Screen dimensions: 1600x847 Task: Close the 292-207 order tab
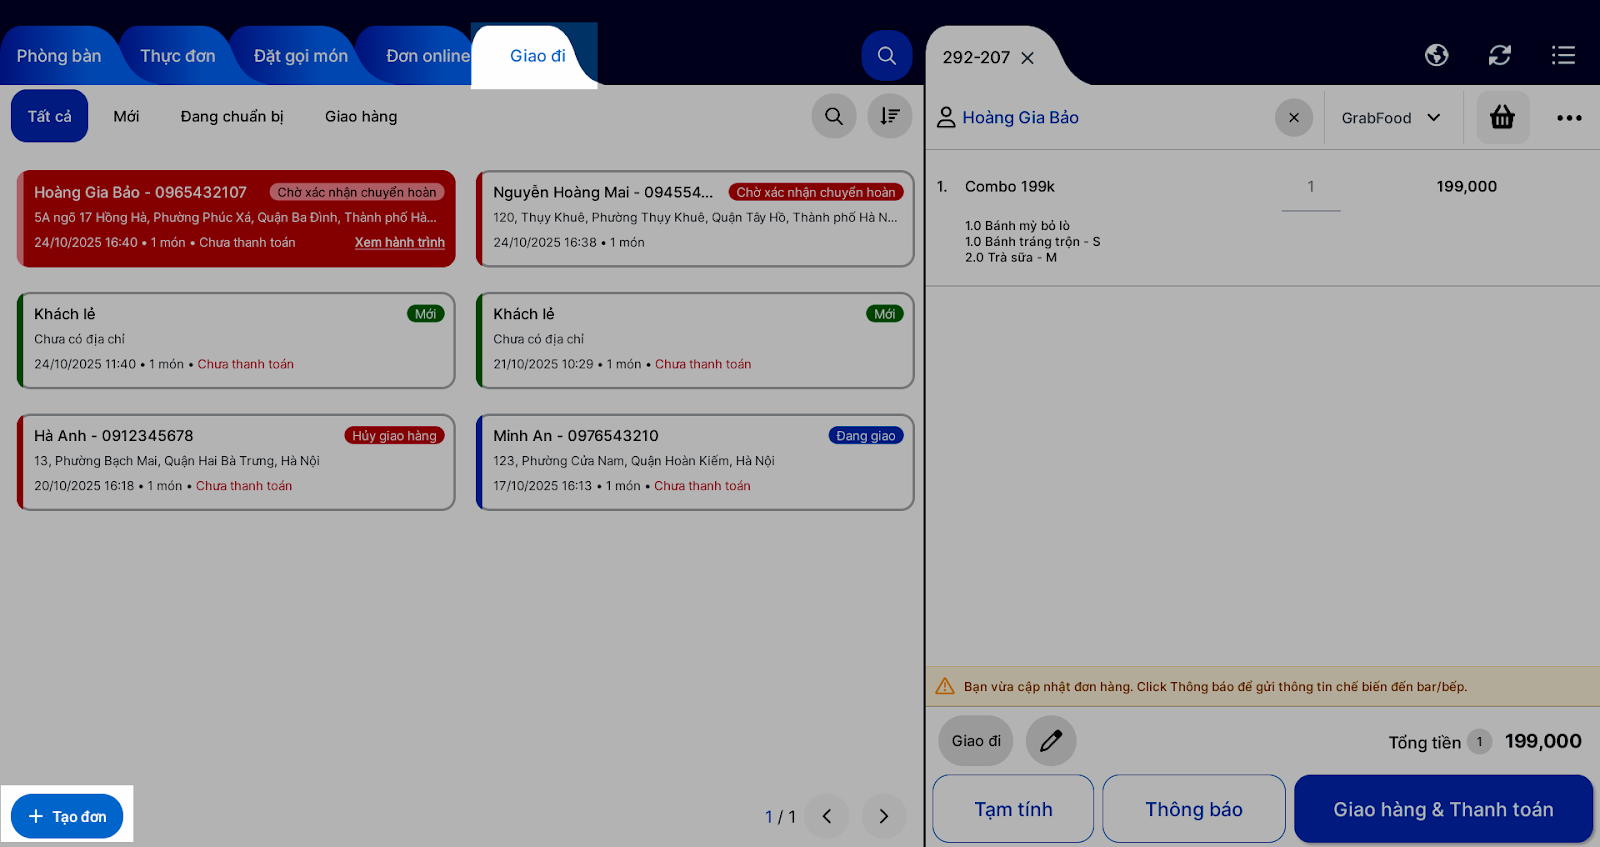[x=1027, y=58]
